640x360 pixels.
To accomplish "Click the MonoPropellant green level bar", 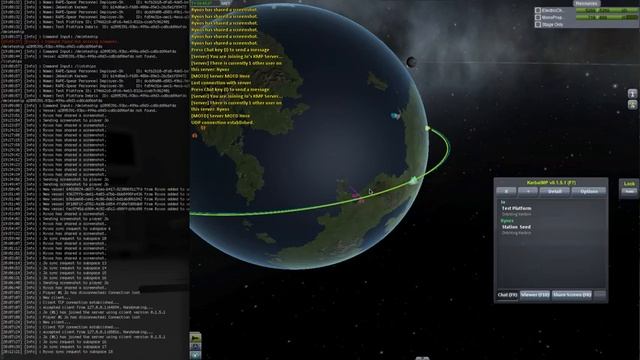I will pyautogui.click(x=607, y=18).
